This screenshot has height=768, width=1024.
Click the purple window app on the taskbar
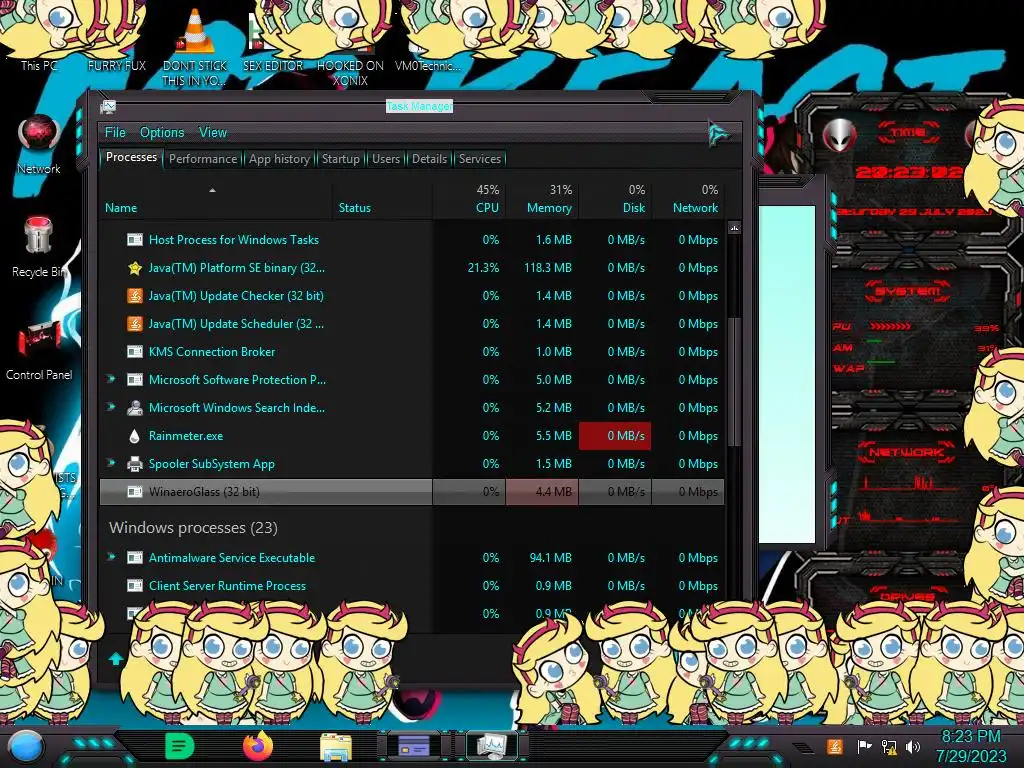(413, 746)
